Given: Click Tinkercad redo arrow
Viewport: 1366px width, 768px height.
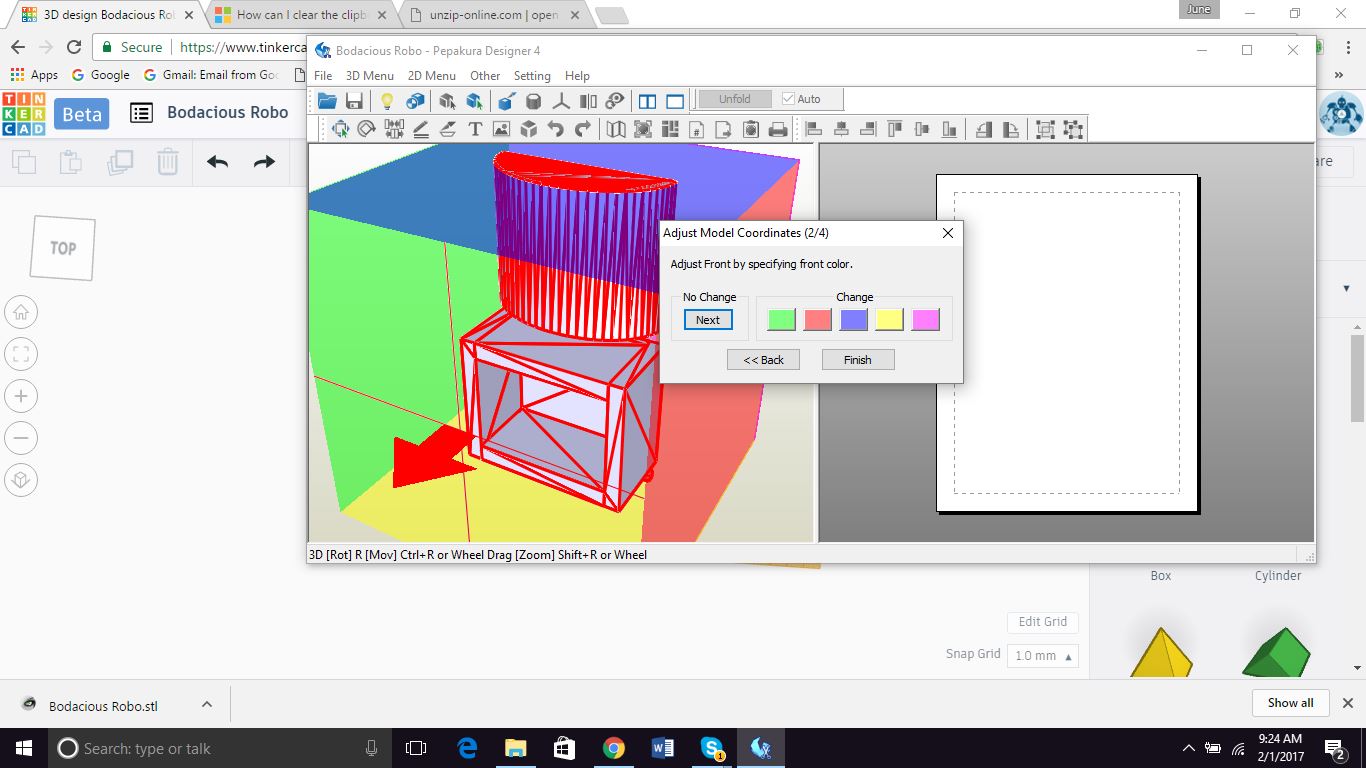Looking at the screenshot, I should [x=264, y=162].
